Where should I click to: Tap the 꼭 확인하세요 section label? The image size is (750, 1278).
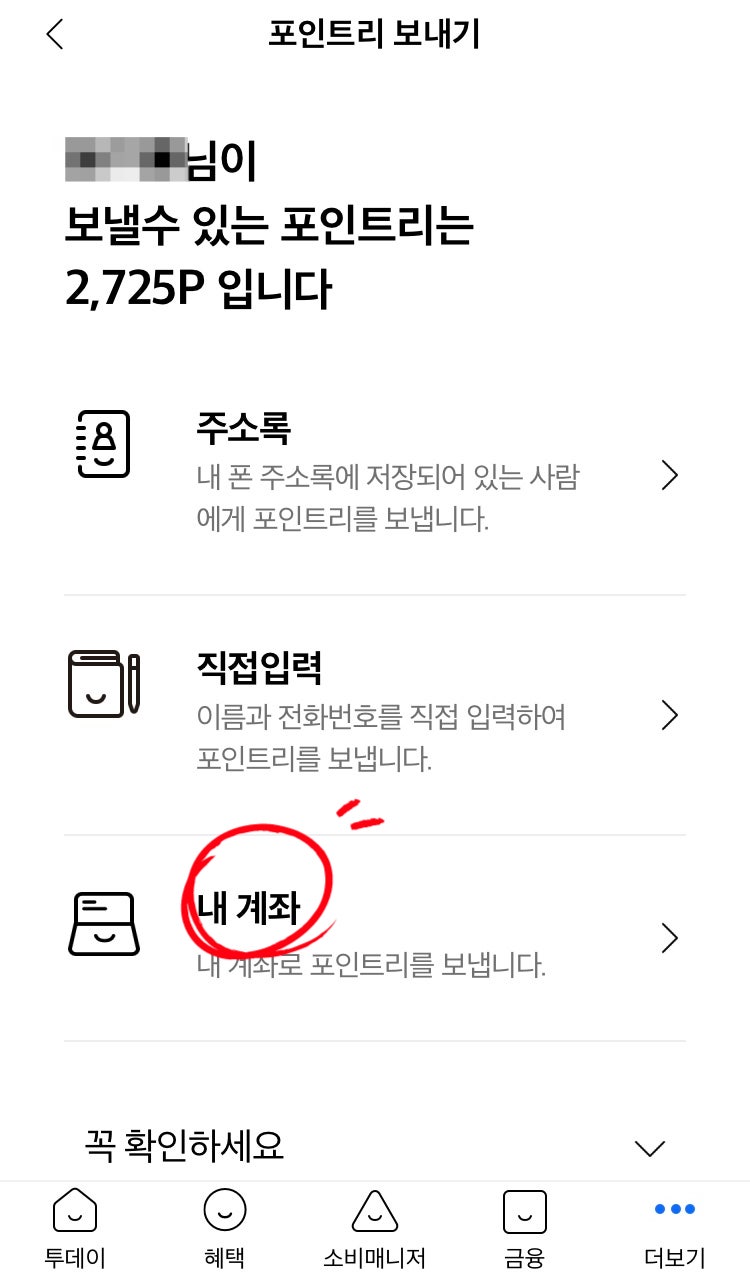[184, 1145]
